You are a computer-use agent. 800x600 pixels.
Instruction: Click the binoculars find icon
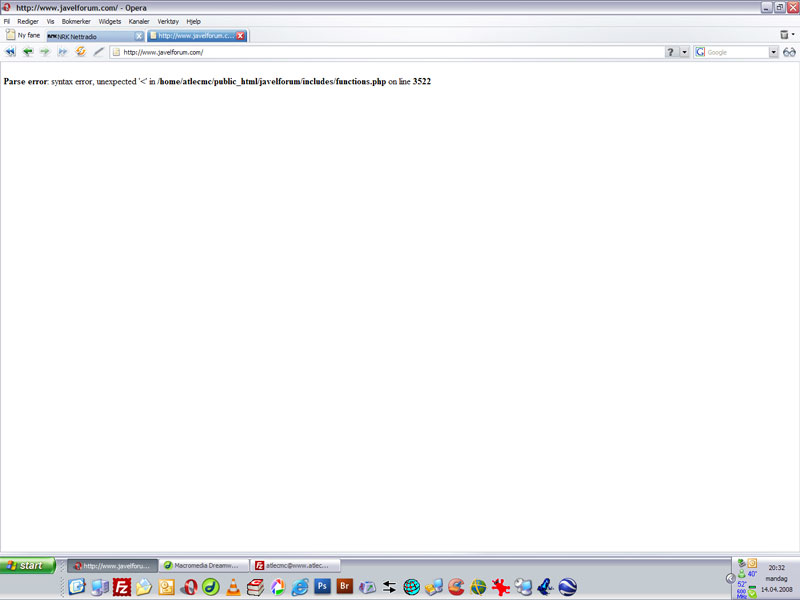[789, 52]
